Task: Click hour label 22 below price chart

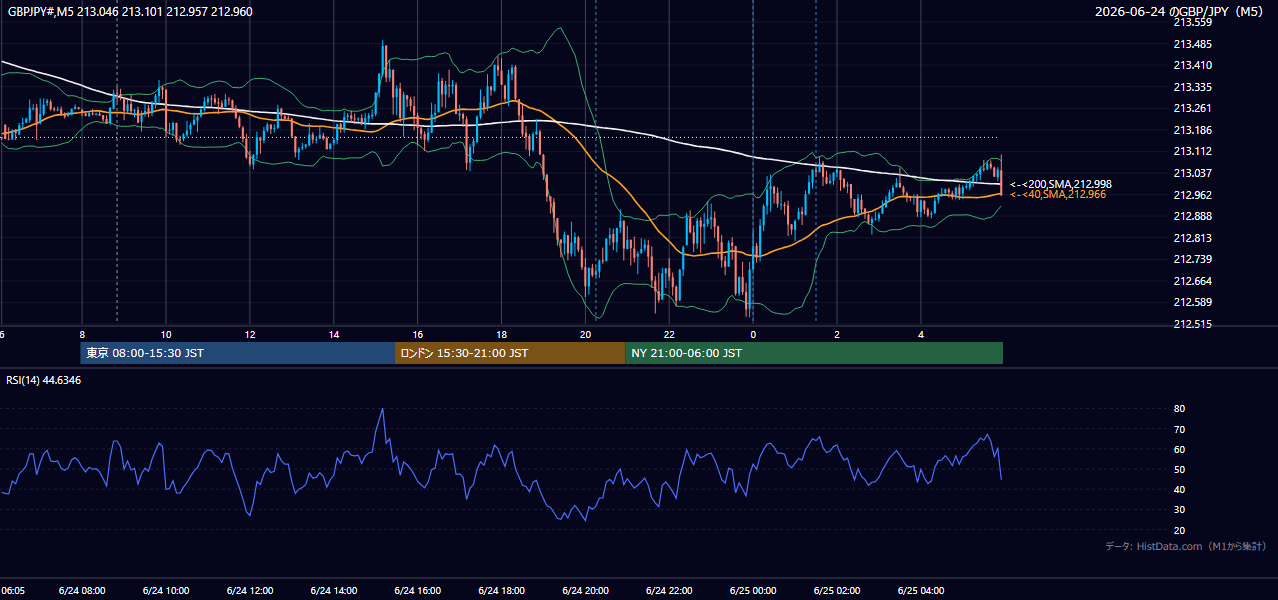Action: point(670,335)
